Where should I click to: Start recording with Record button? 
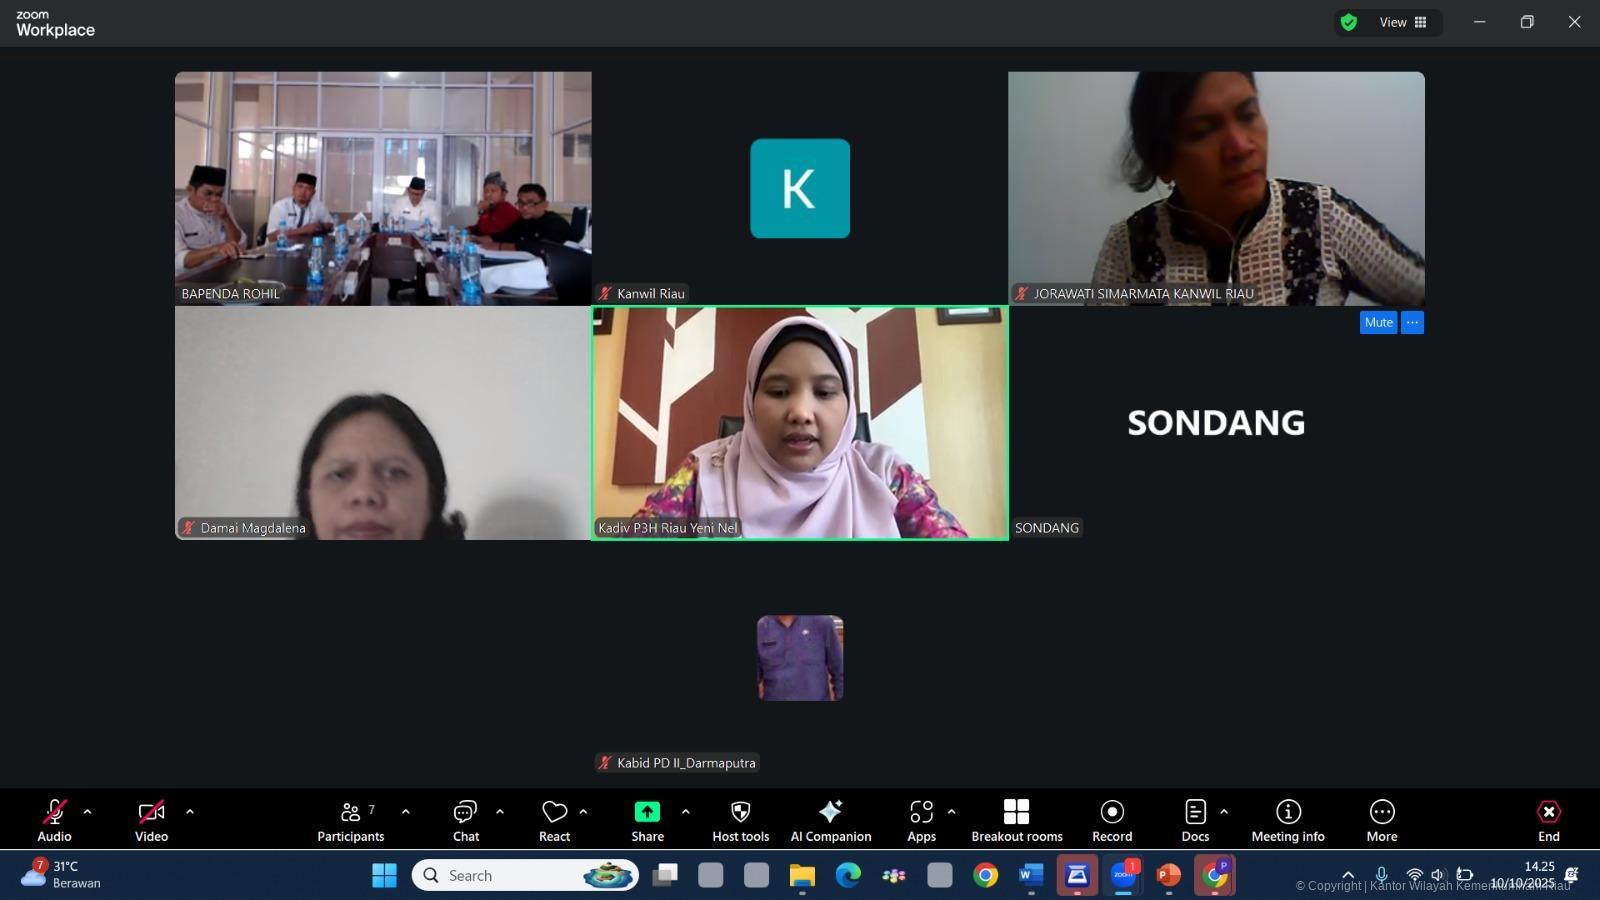(1112, 820)
